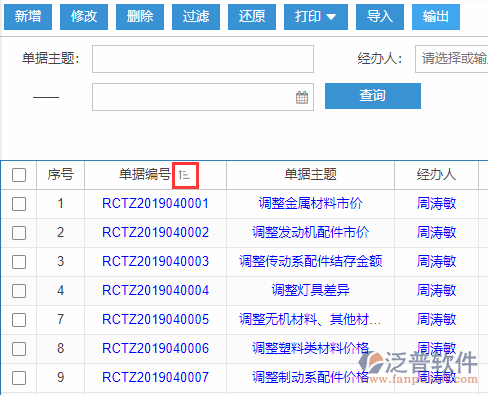Check the row for RCTZ2019040001
This screenshot has height=395, width=488.
(x=19, y=204)
